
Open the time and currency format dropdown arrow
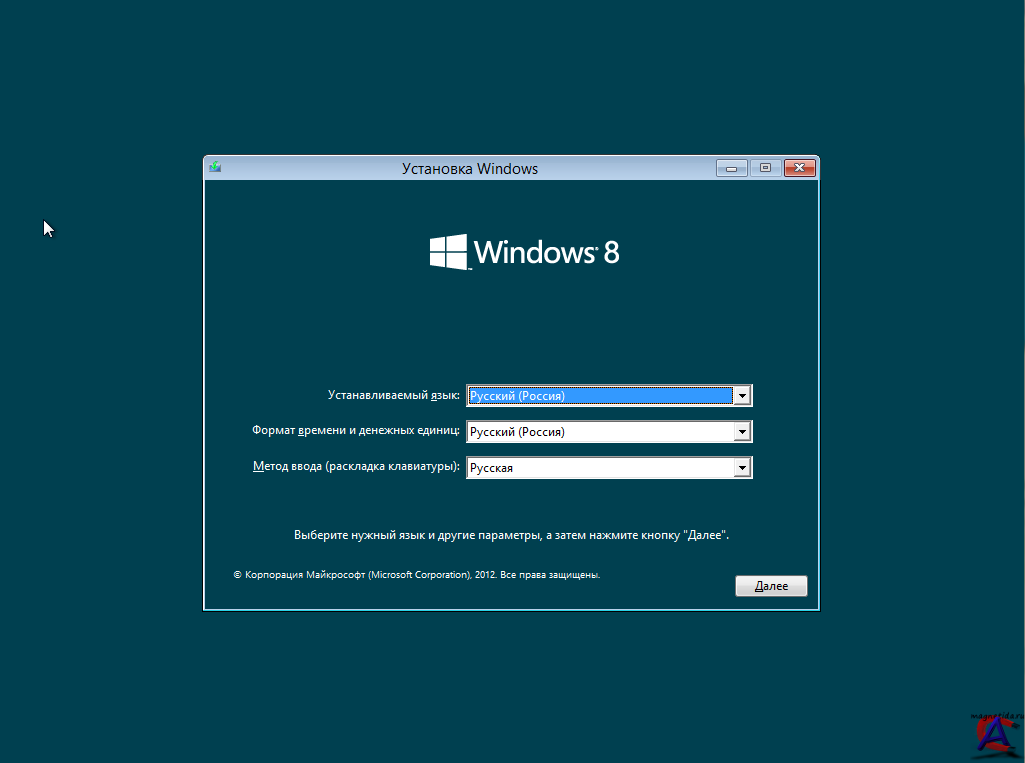[742, 432]
